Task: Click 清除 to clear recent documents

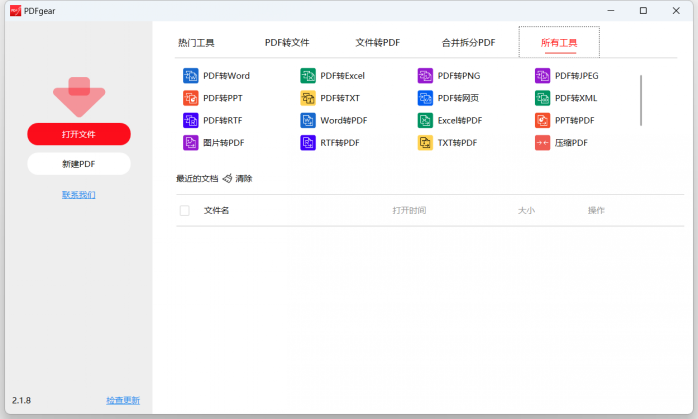Action: point(243,179)
